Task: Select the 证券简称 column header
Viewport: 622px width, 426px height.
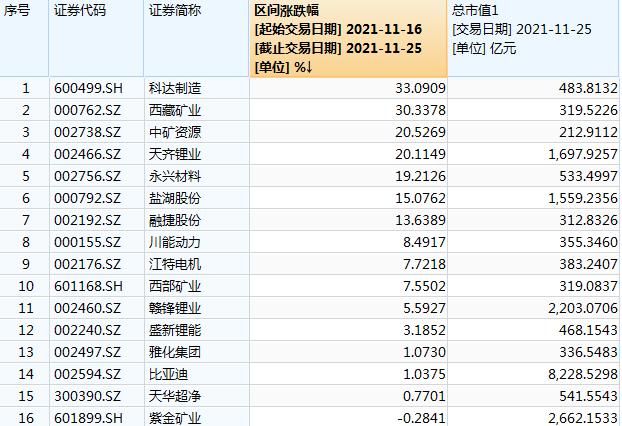Action: (197, 38)
